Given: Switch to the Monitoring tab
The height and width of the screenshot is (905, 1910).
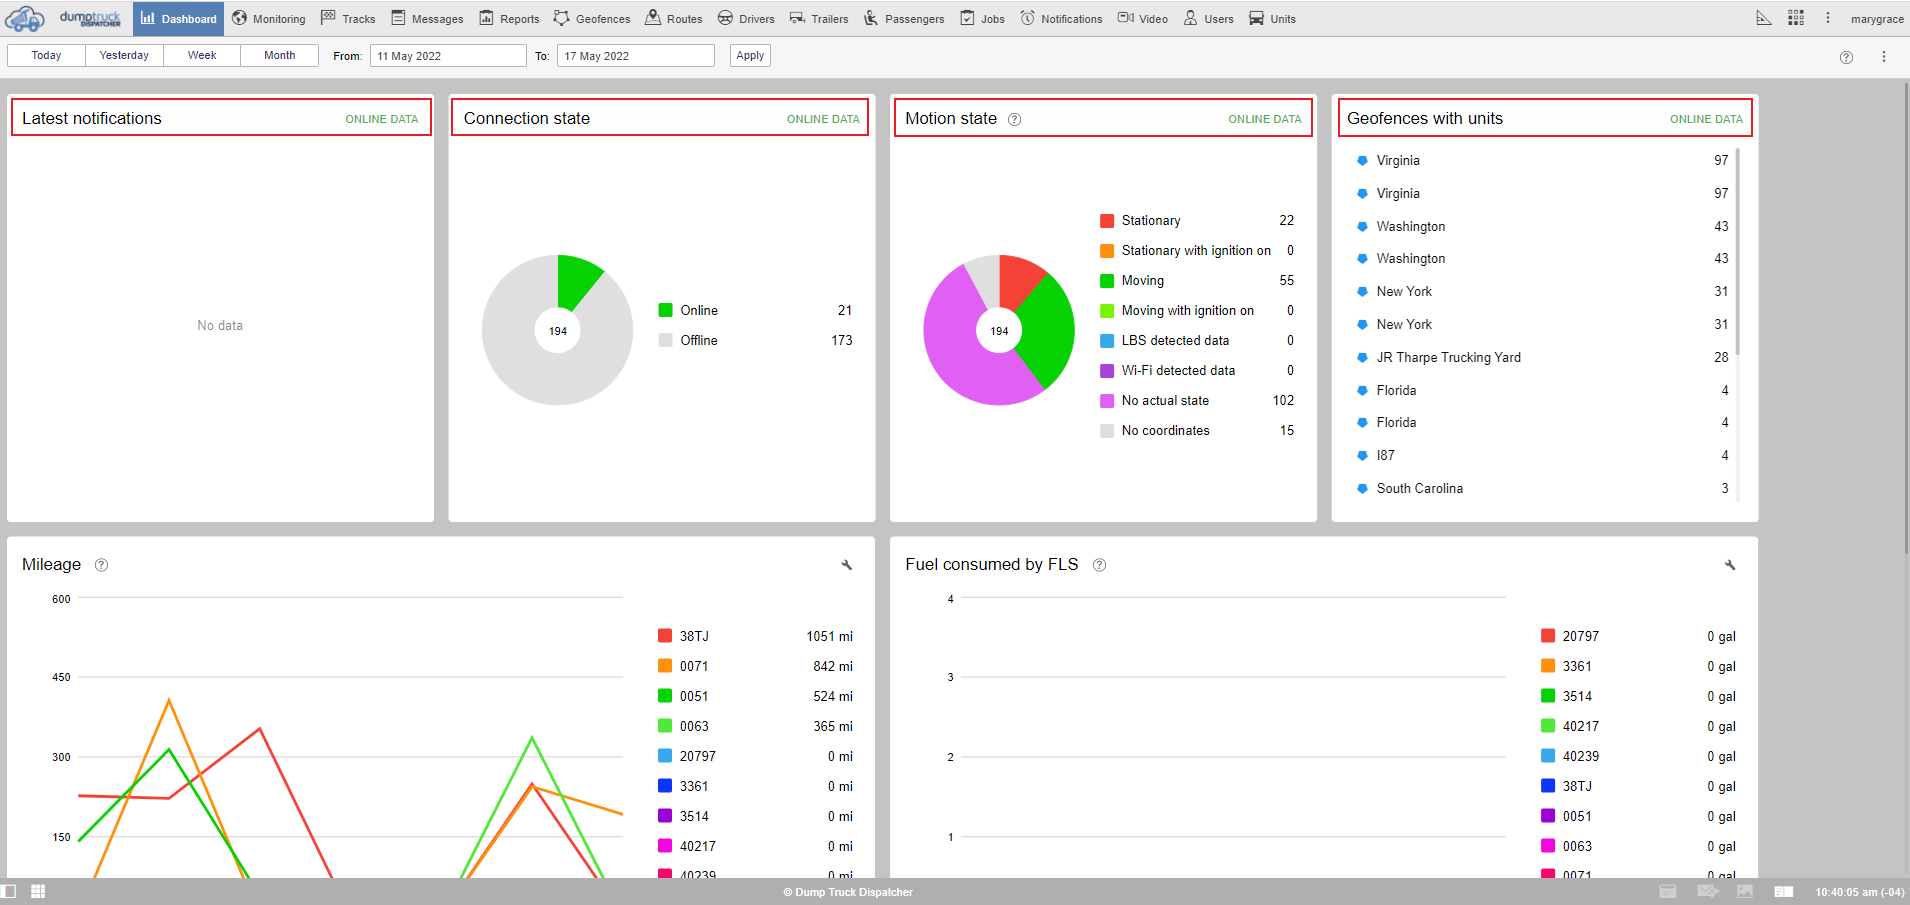Looking at the screenshot, I should pos(268,19).
